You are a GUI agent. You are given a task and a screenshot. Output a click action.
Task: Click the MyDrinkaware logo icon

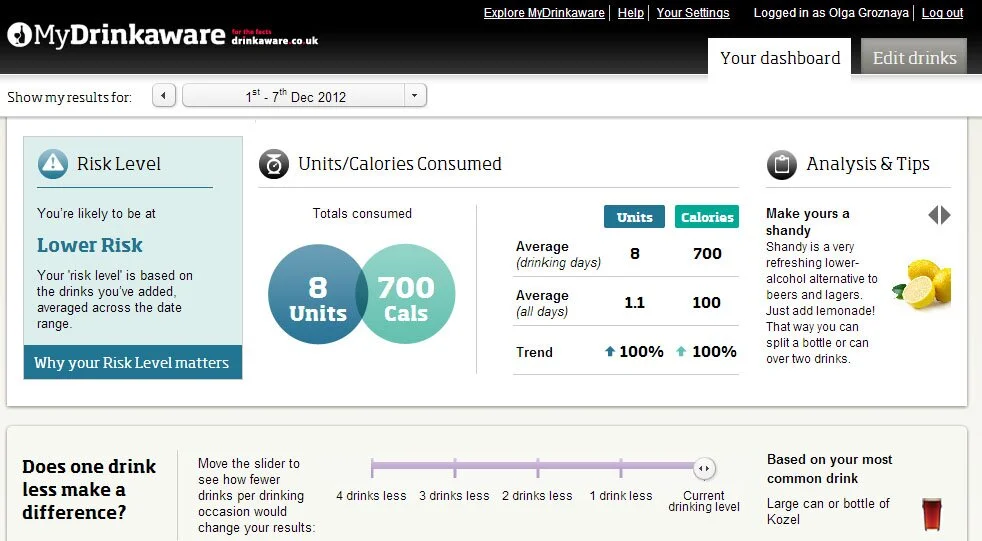(19, 35)
